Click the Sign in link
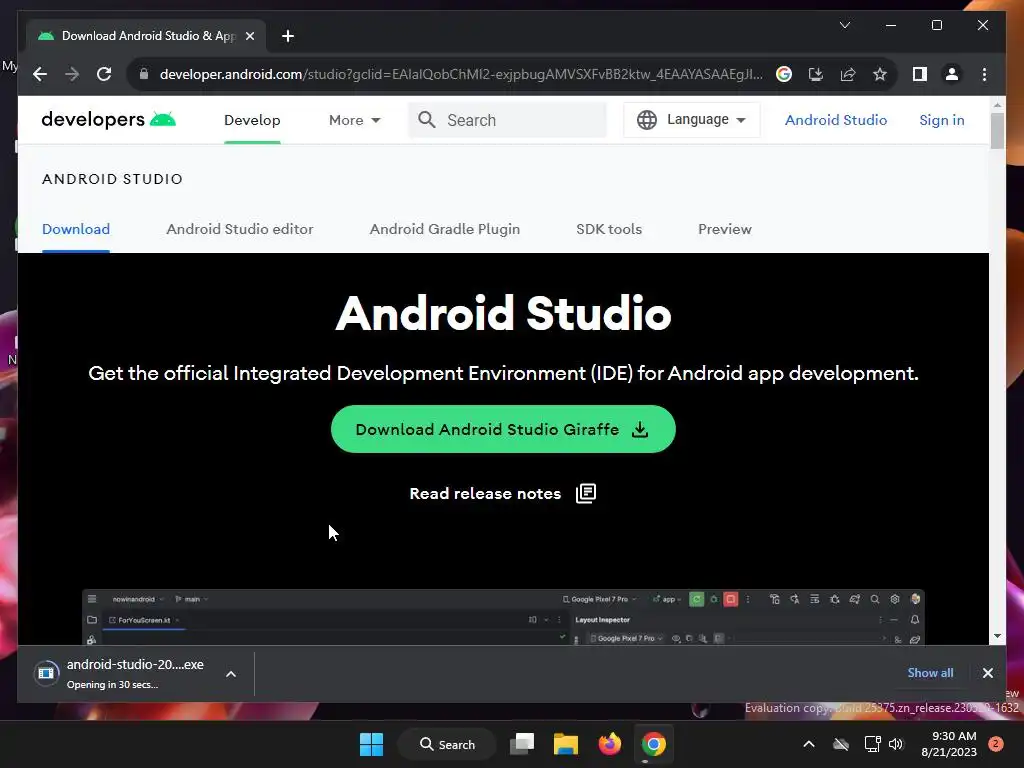1024x768 pixels. (x=942, y=120)
